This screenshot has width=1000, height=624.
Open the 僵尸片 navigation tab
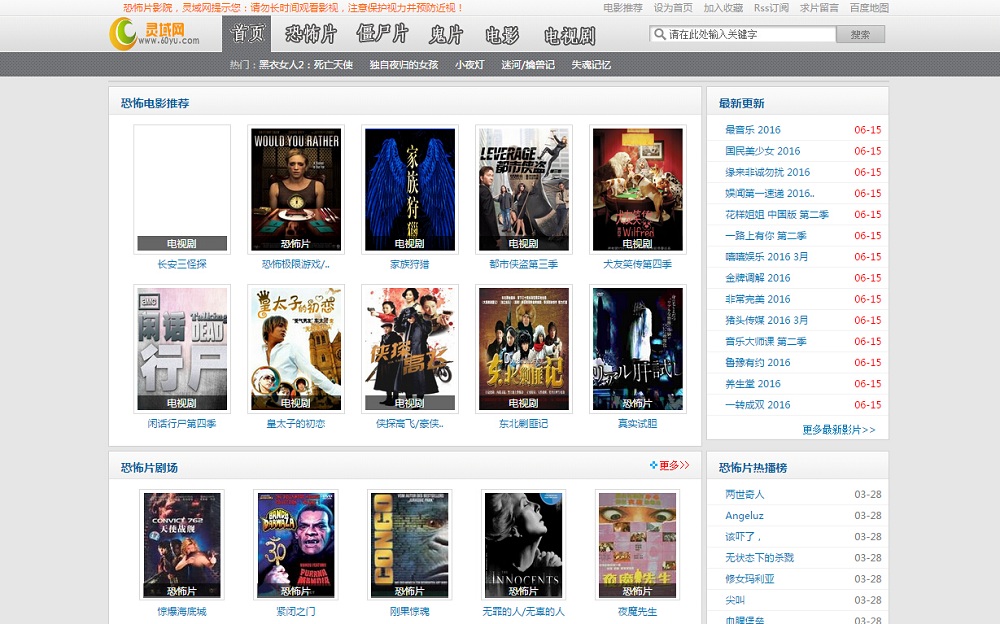[383, 34]
